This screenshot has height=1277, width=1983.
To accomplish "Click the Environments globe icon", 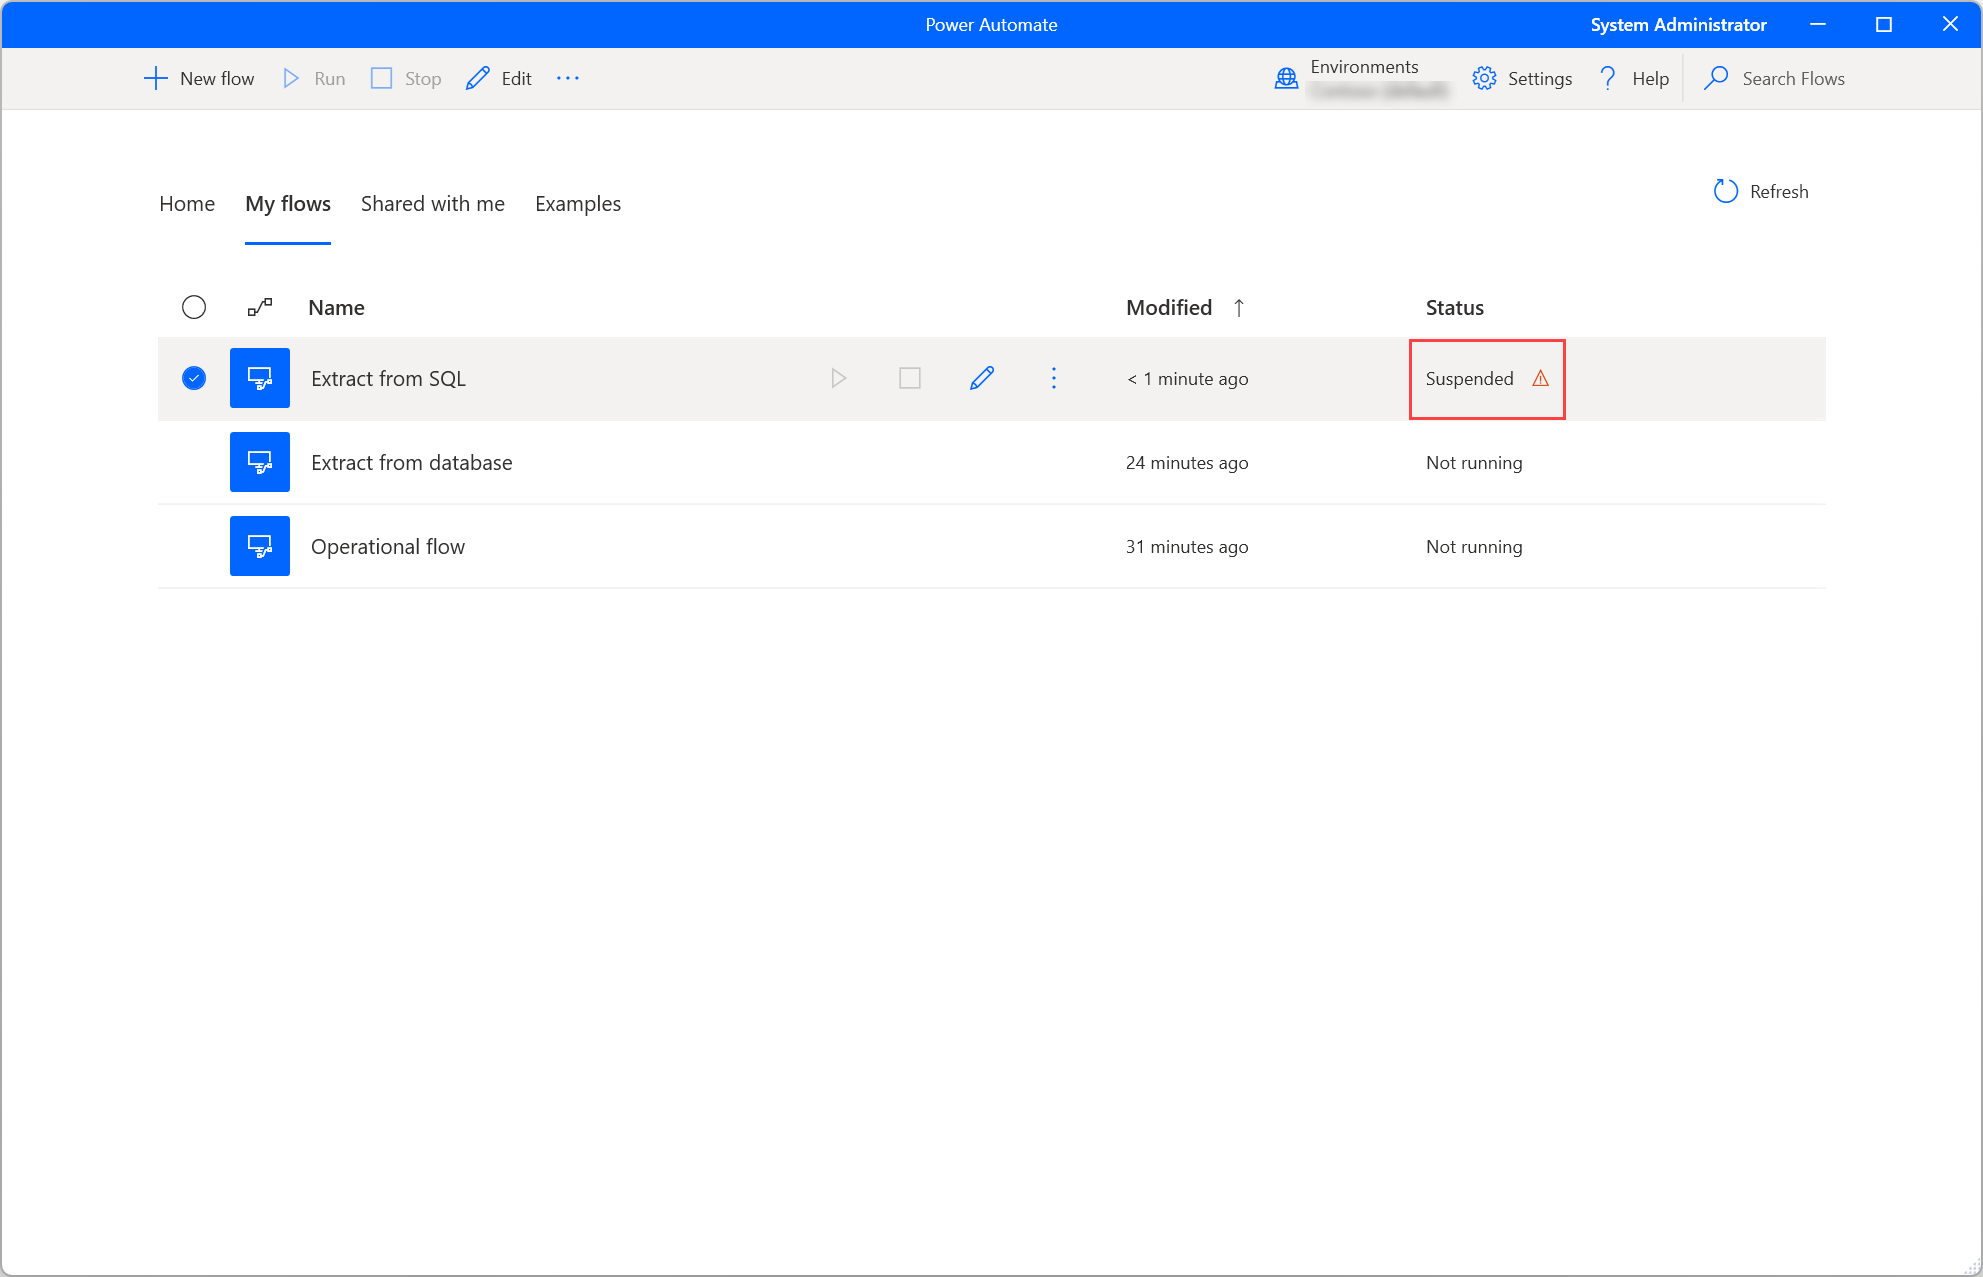I will coord(1283,78).
